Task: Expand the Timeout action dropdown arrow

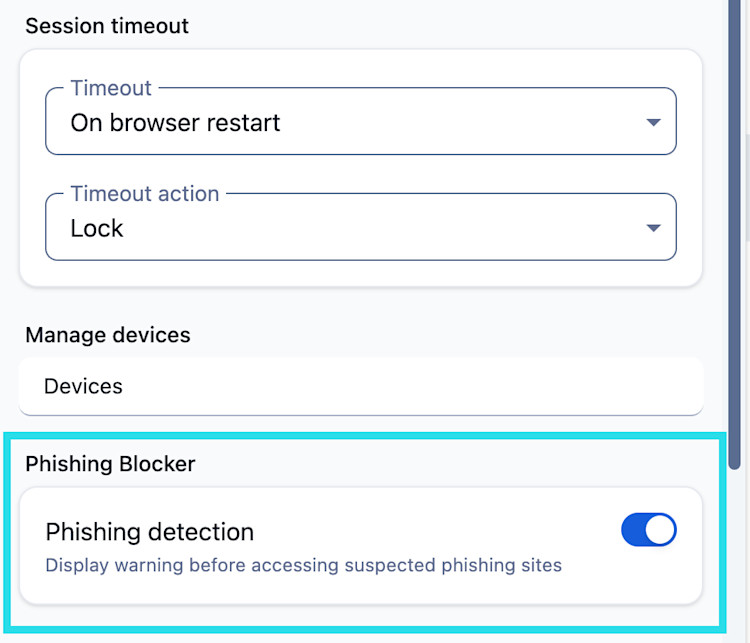Action: 653,228
